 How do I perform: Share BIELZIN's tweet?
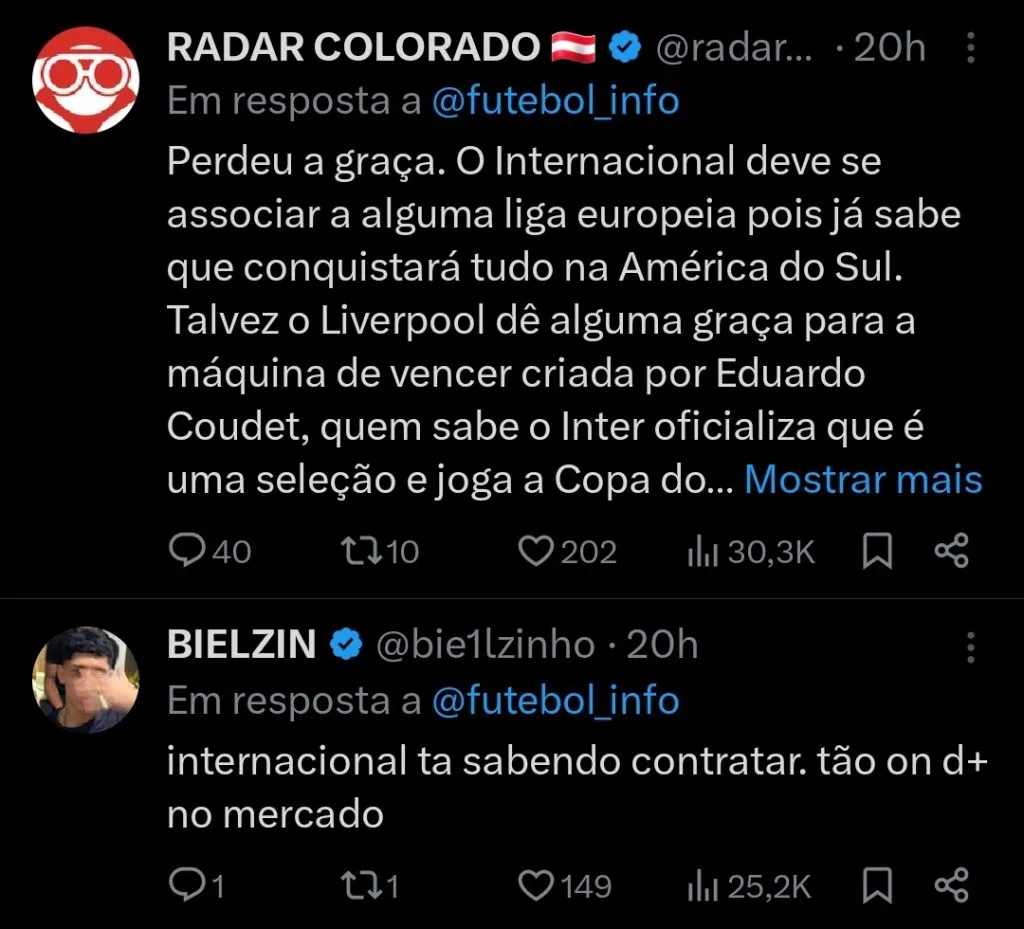pyautogui.click(x=950, y=884)
